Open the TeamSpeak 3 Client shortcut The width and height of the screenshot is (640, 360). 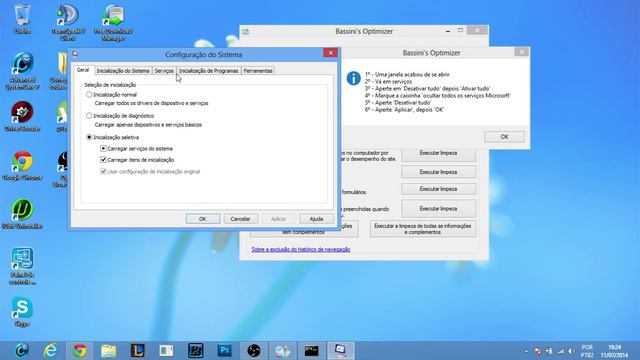[x=68, y=22]
